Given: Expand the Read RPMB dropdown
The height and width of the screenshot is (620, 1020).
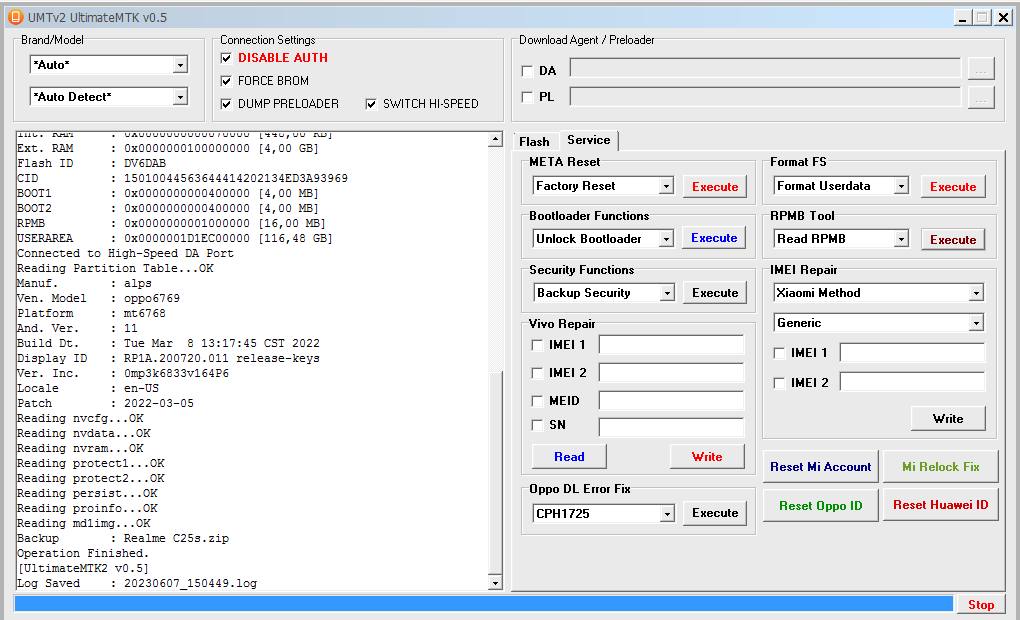Looking at the screenshot, I should [901, 239].
